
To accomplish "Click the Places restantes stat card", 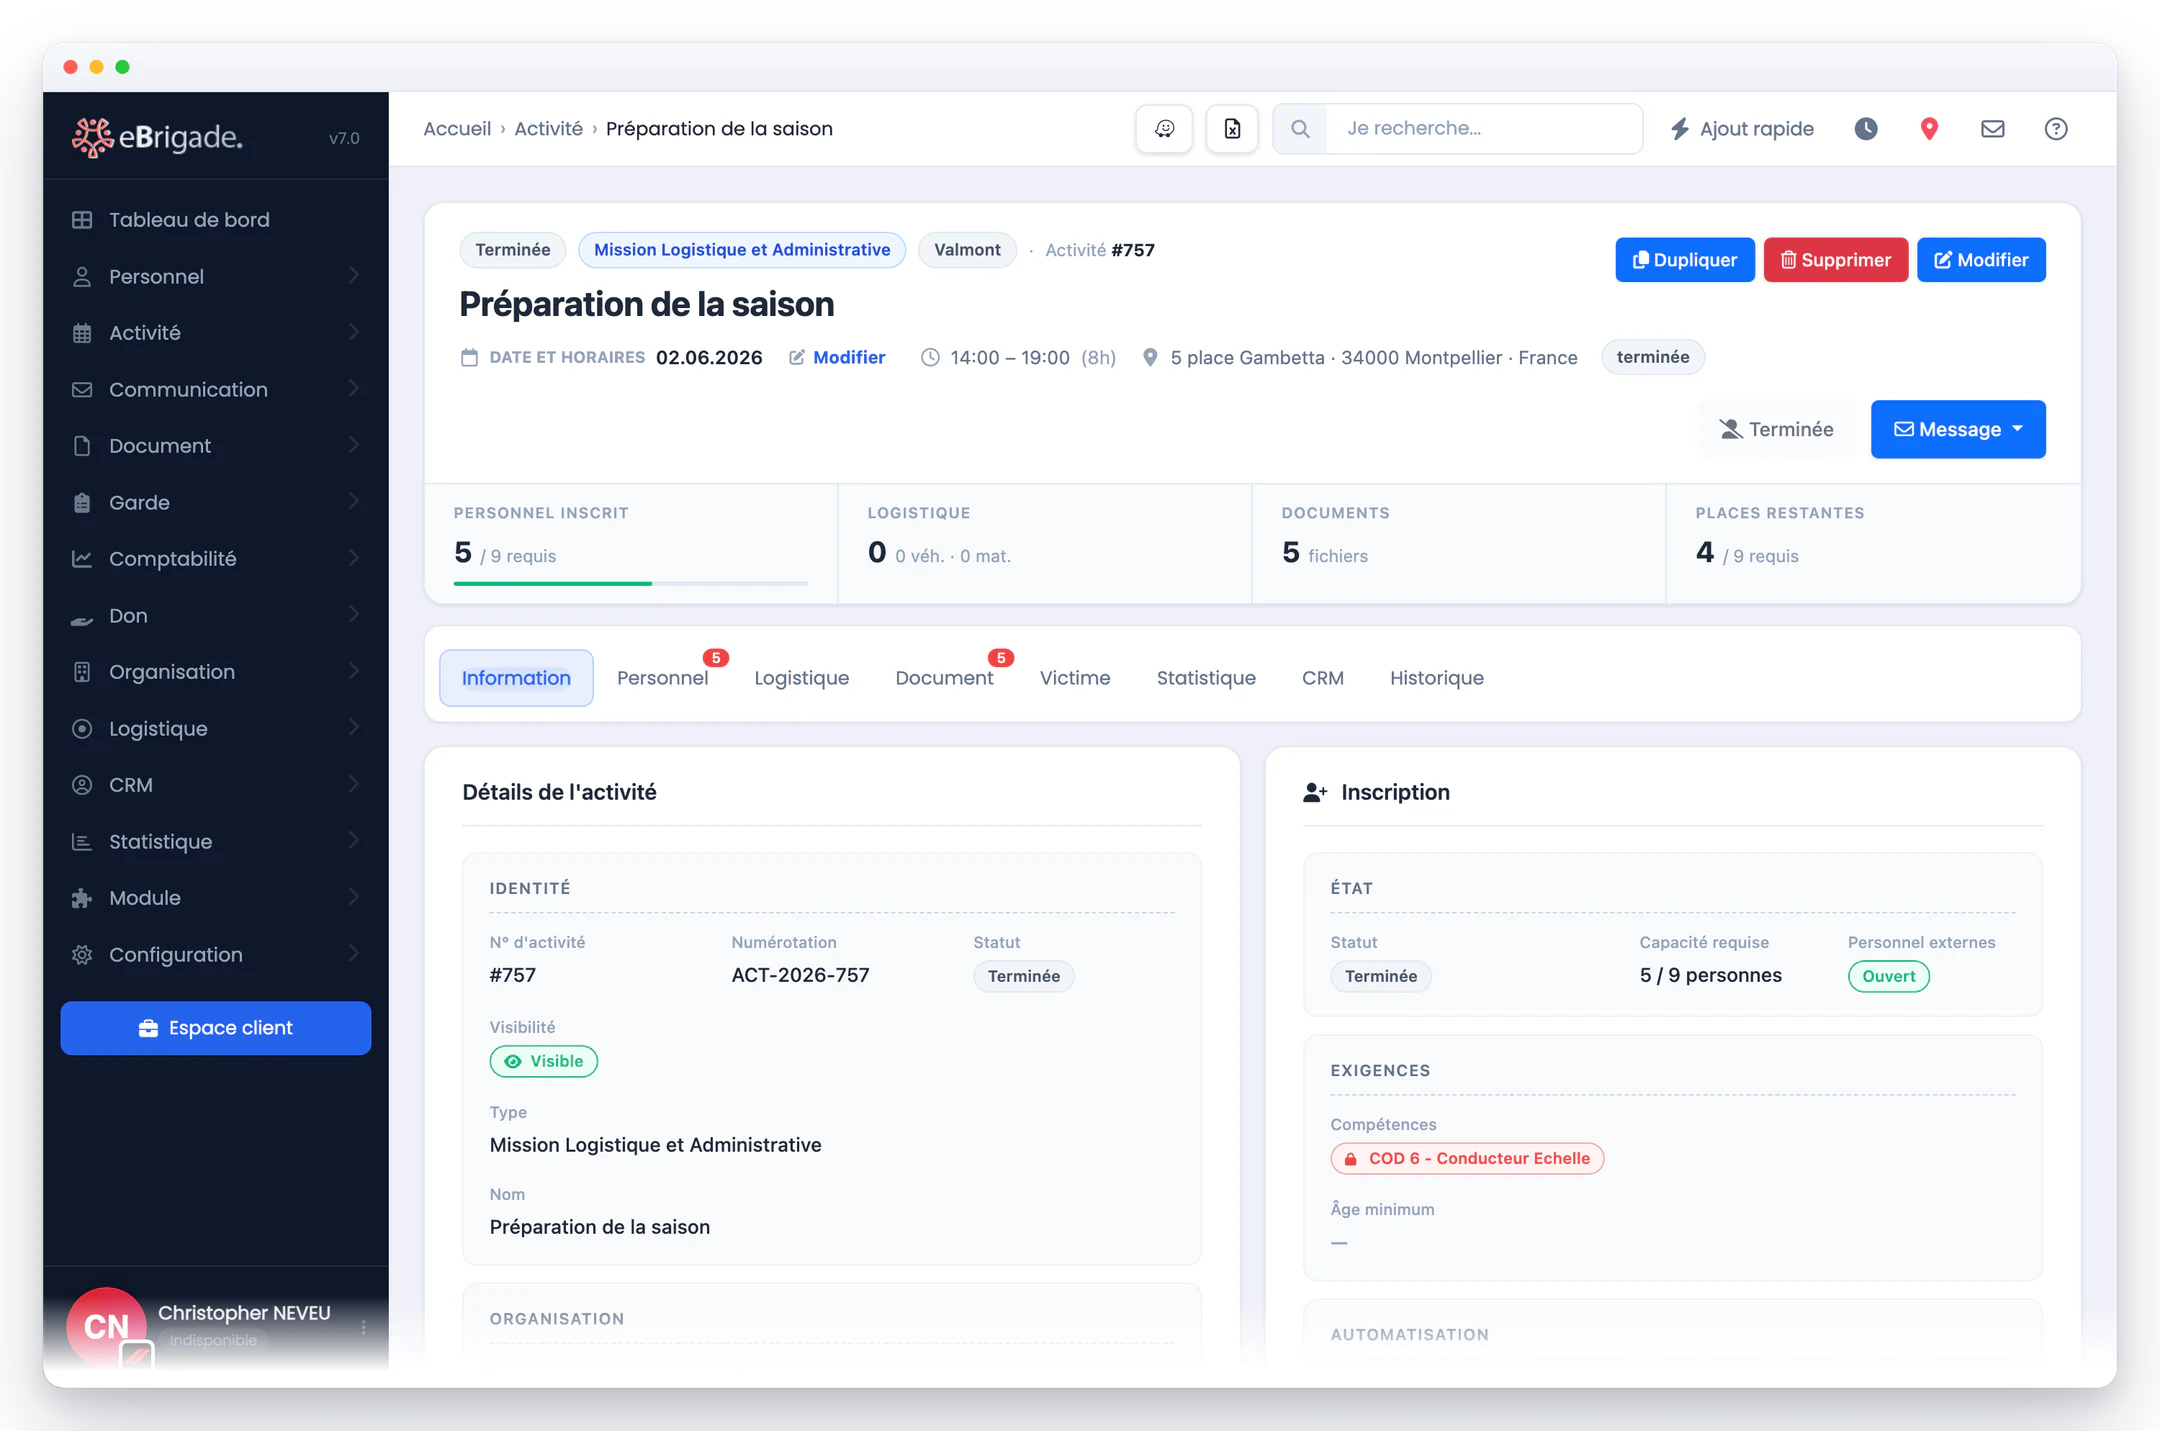I will pos(1873,544).
